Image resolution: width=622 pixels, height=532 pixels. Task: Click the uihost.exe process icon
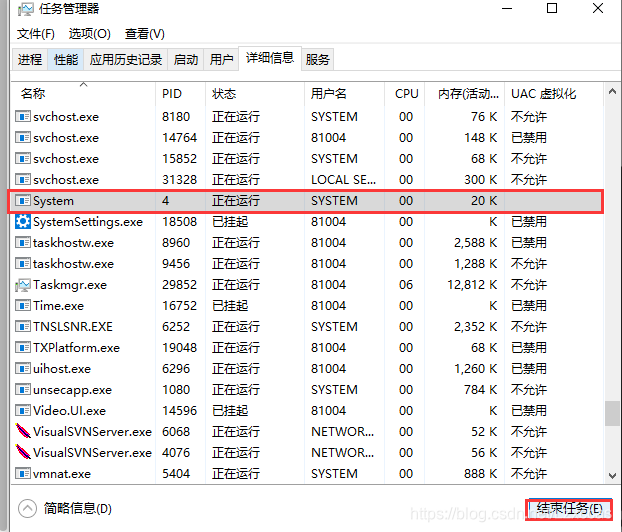pyautogui.click(x=23, y=369)
